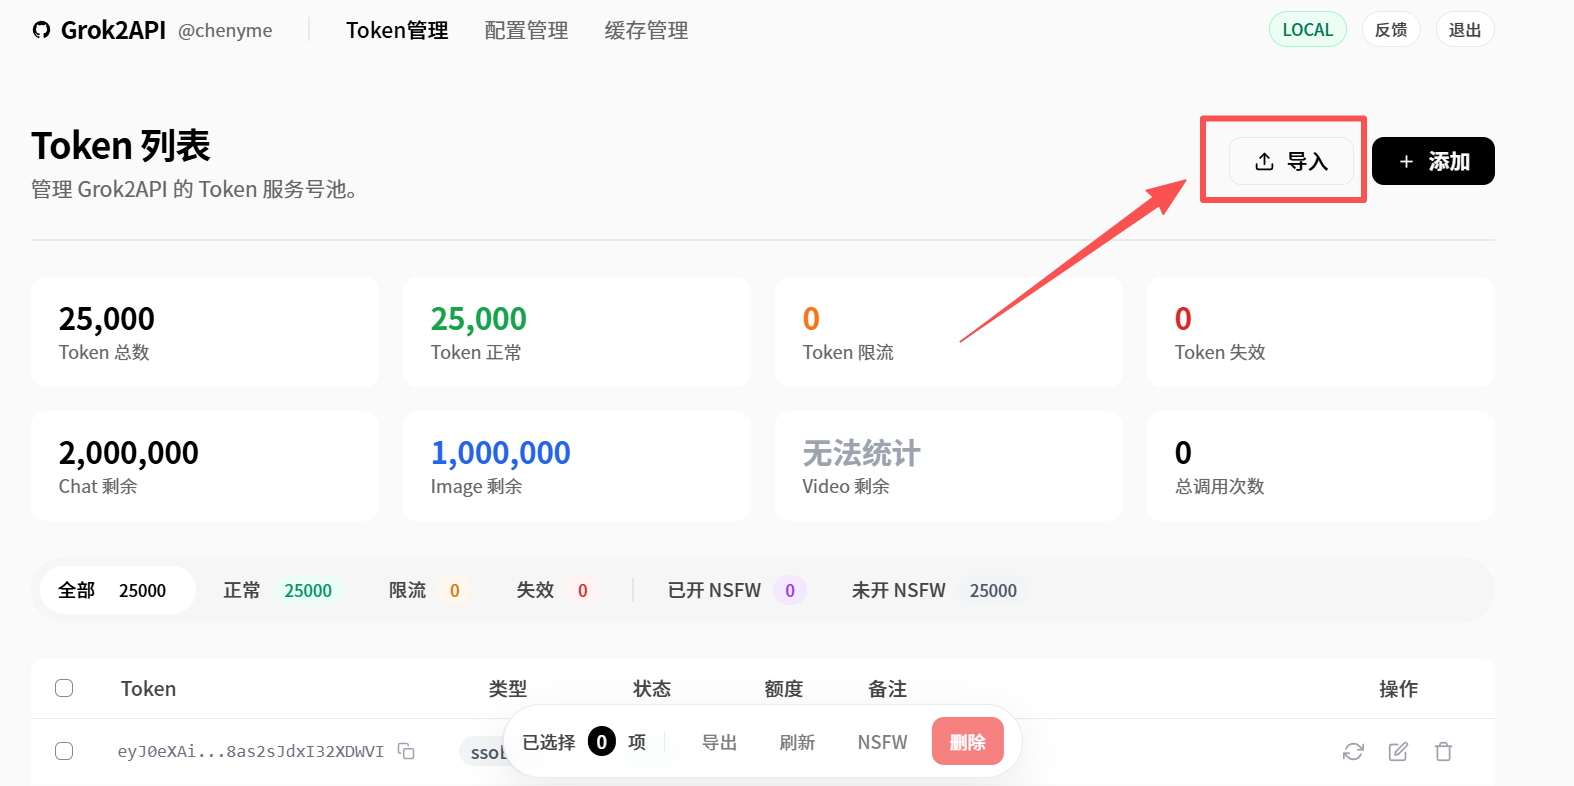Image resolution: width=1574 pixels, height=786 pixels.
Task: Filter by 已开 NSFW tokens
Action: point(735,590)
